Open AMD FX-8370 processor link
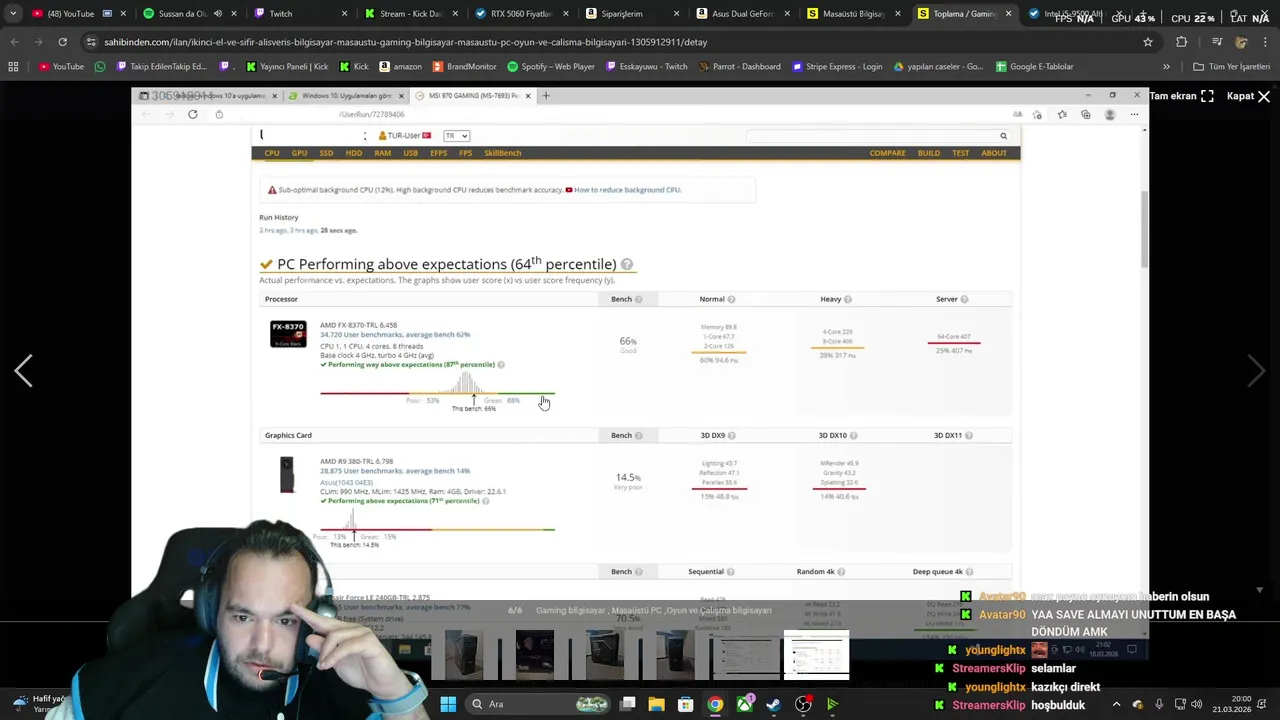Viewport: 1280px width, 720px height. 358,325
